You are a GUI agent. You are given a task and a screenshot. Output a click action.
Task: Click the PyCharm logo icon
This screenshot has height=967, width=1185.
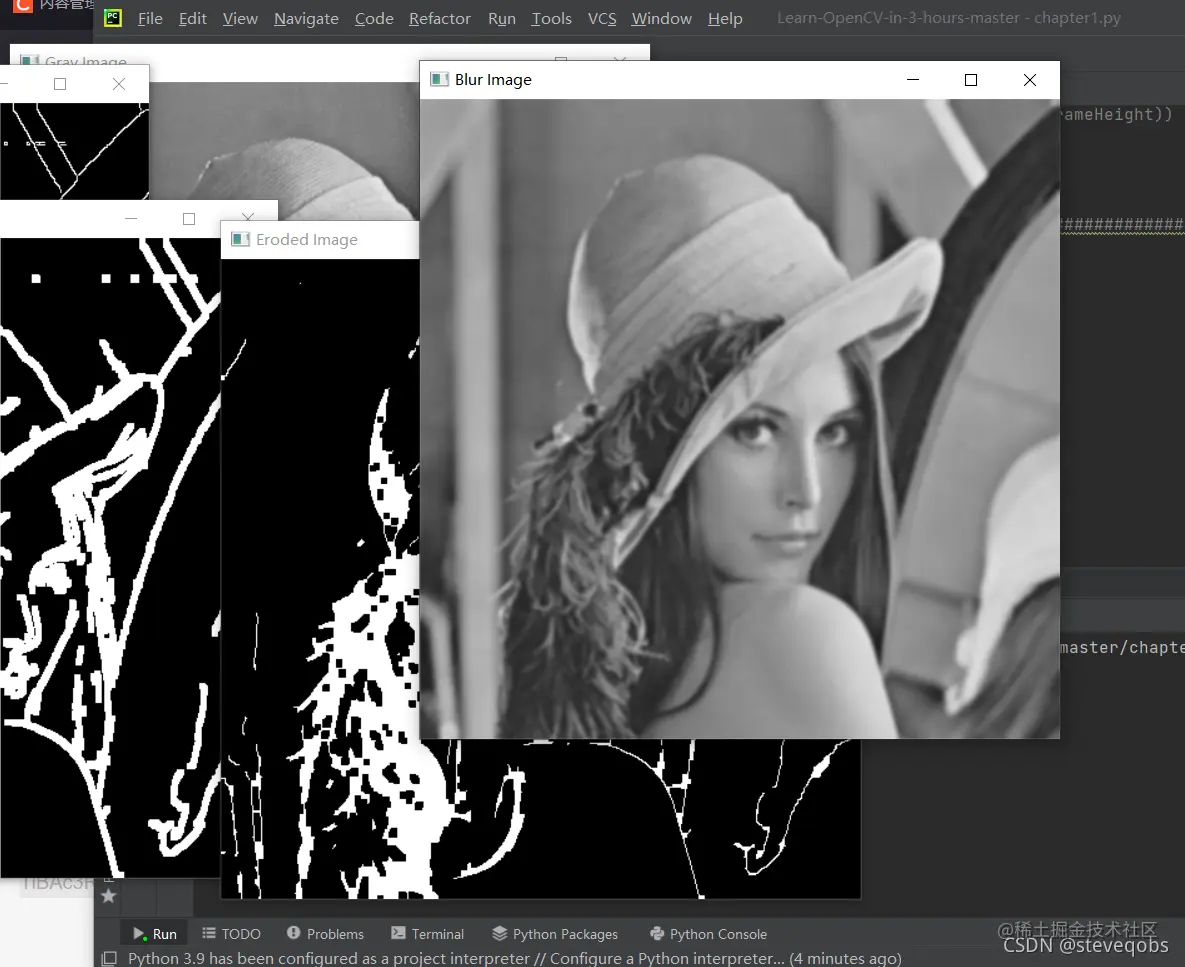113,17
